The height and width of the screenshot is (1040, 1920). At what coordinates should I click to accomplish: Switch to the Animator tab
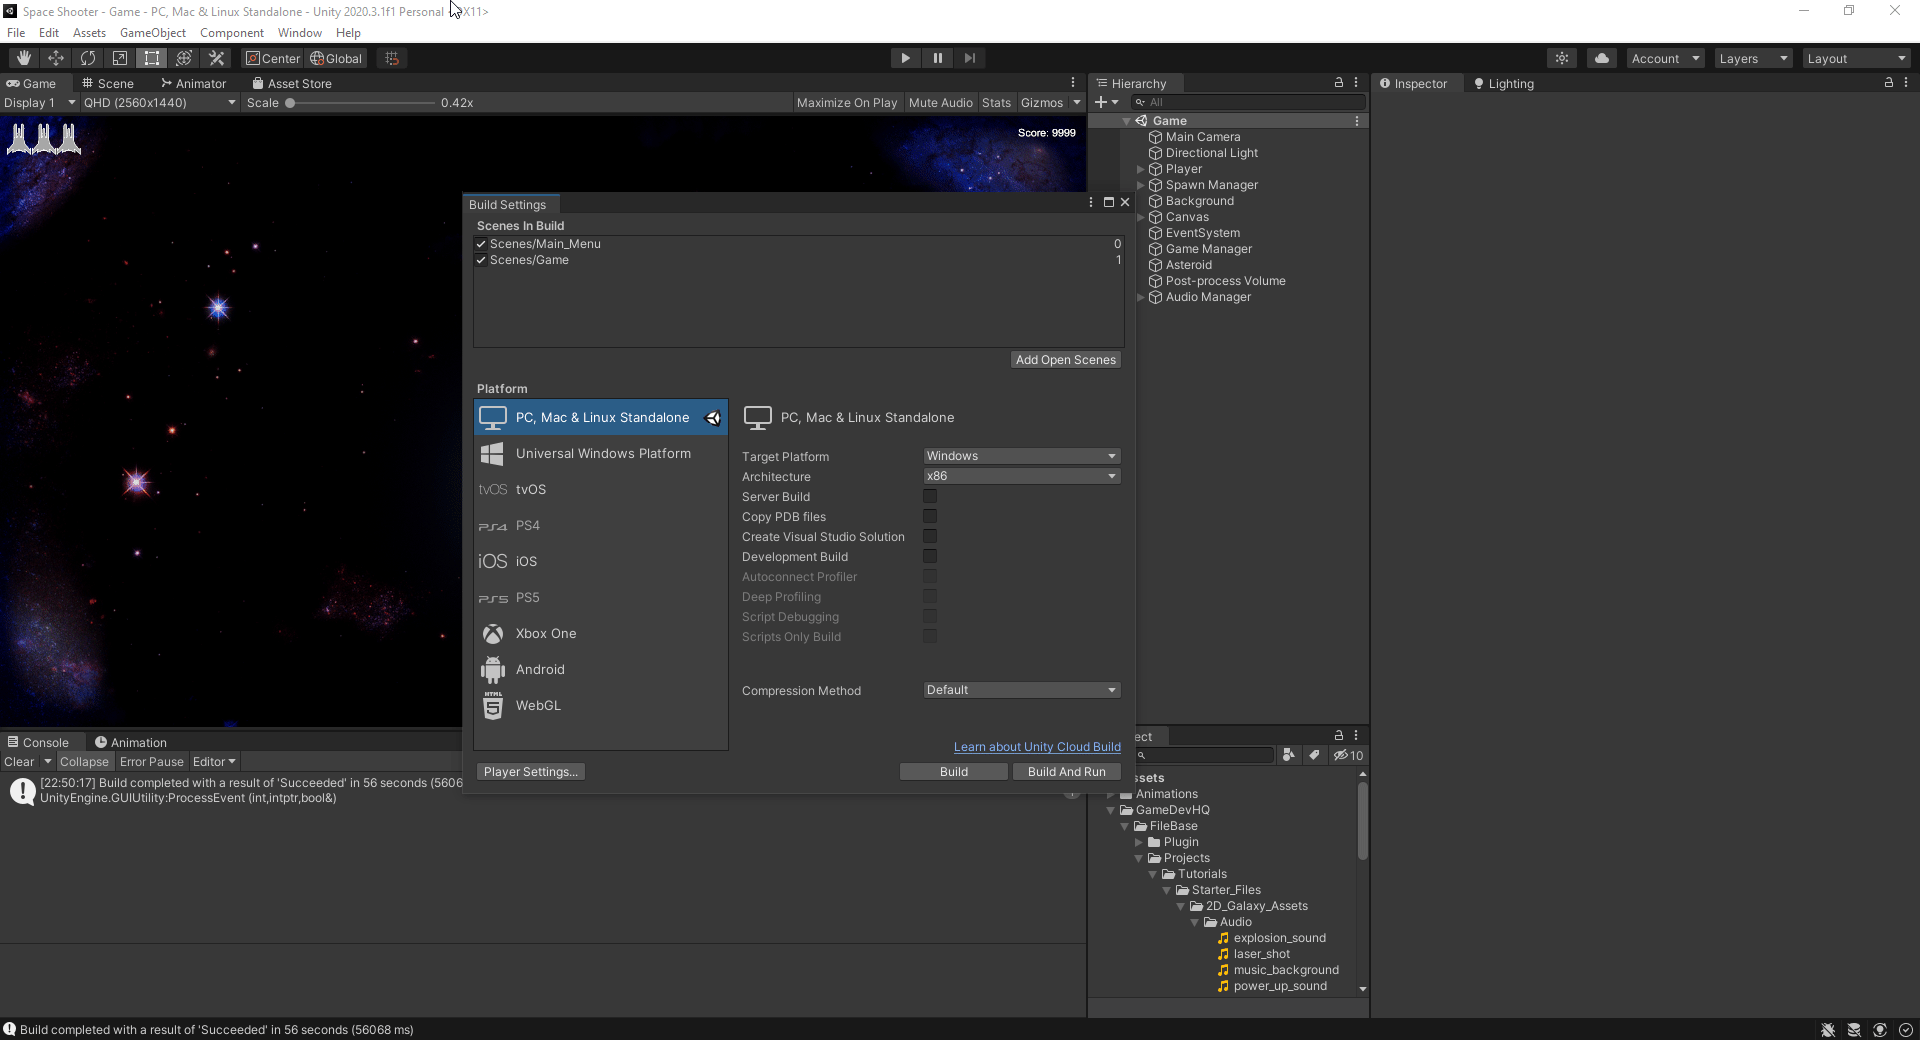point(194,83)
